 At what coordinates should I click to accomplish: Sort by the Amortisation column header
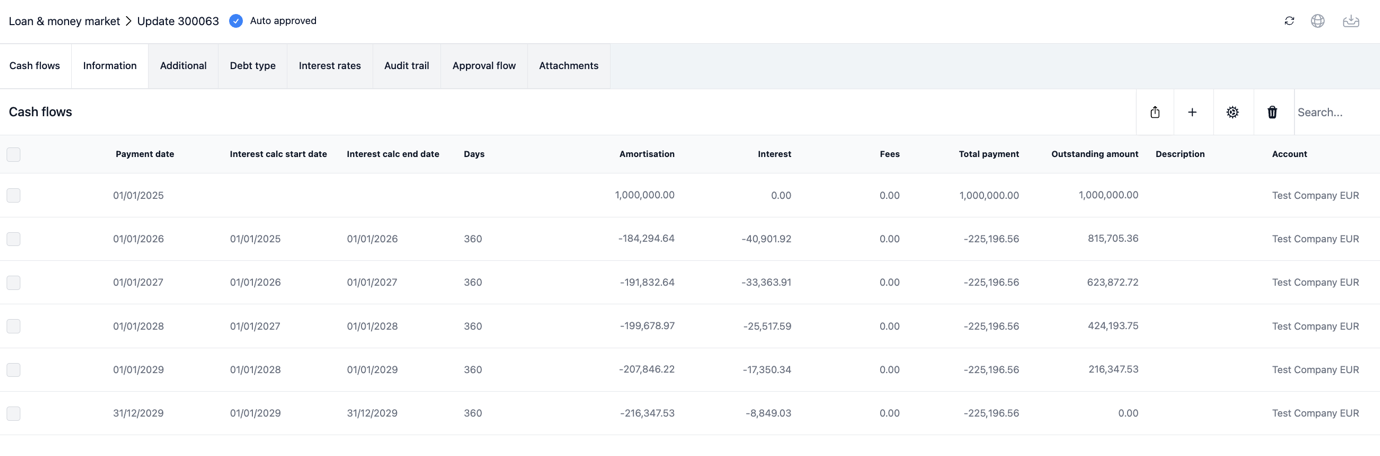(x=647, y=154)
